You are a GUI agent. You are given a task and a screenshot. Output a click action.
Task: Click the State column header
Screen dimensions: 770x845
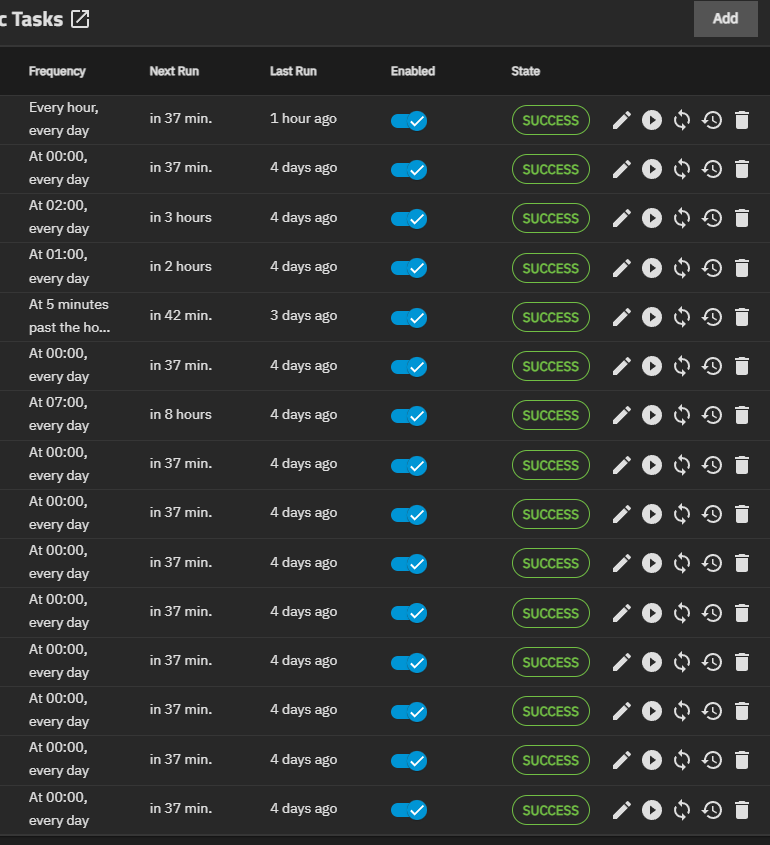coord(525,71)
